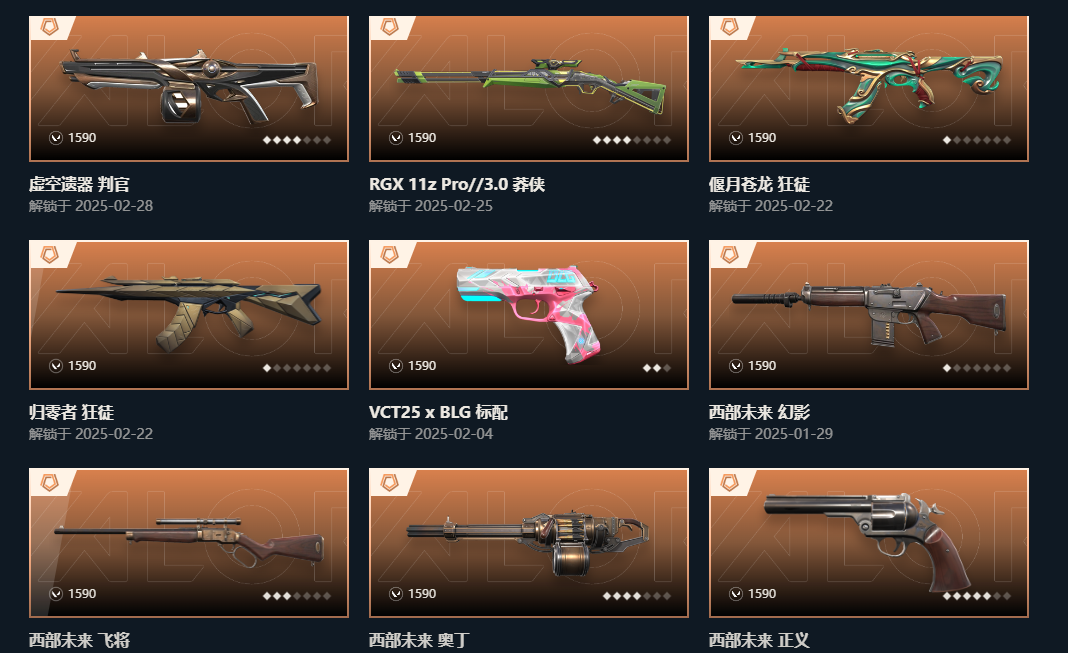
Task: Click the tier badge icon on 虚空遗器 判官 card
Action: point(50,27)
